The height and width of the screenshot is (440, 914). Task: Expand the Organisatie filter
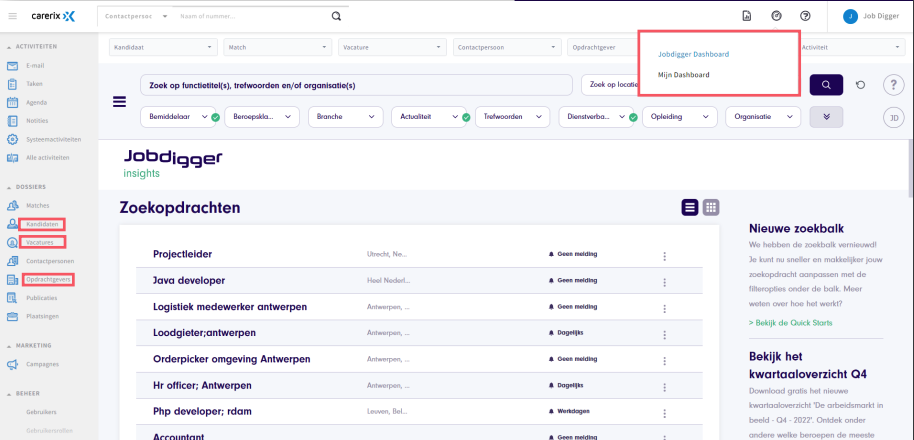click(762, 117)
